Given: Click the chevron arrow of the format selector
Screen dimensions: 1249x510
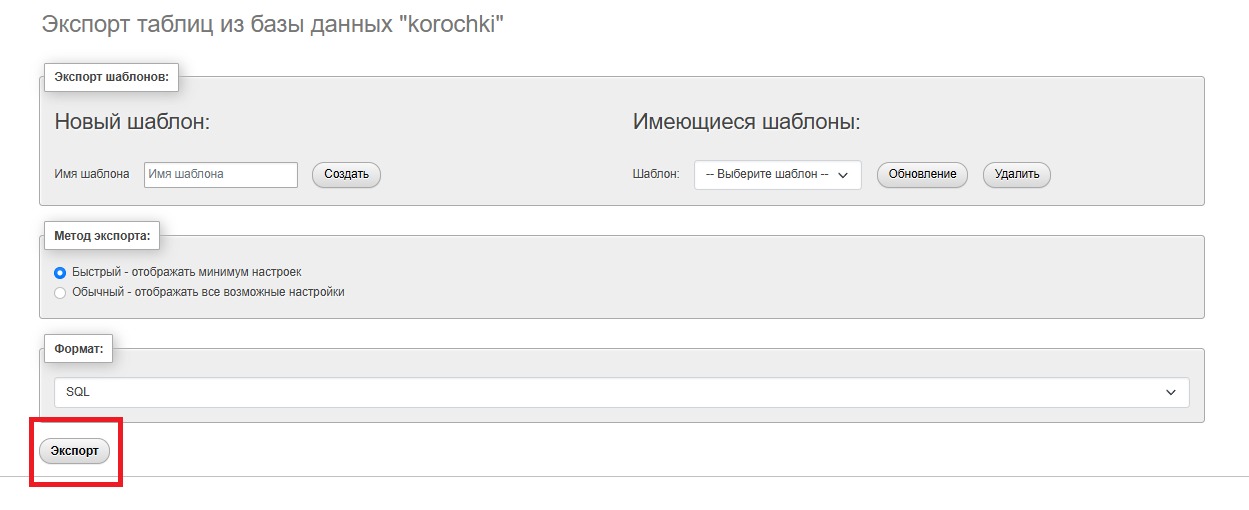Looking at the screenshot, I should pos(1171,393).
